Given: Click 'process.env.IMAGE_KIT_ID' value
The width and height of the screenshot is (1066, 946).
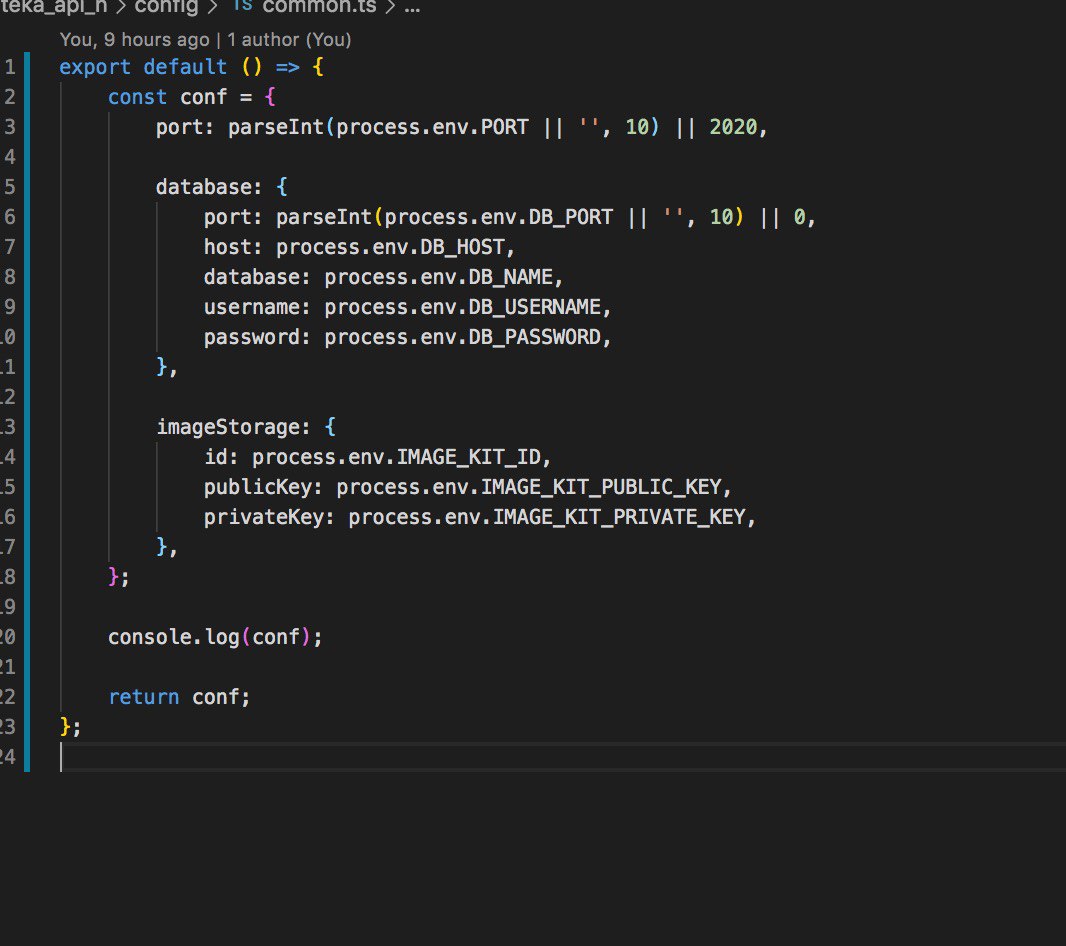Looking at the screenshot, I should pyautogui.click(x=396, y=457).
